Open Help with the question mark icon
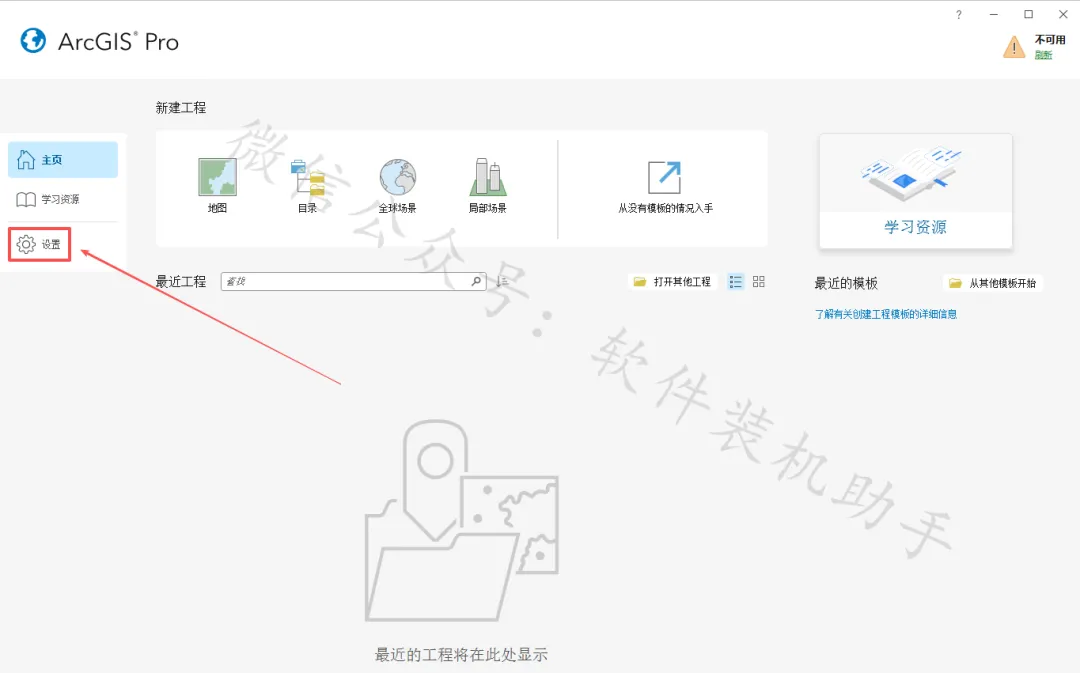Viewport: 1080px width, 673px height. (959, 14)
